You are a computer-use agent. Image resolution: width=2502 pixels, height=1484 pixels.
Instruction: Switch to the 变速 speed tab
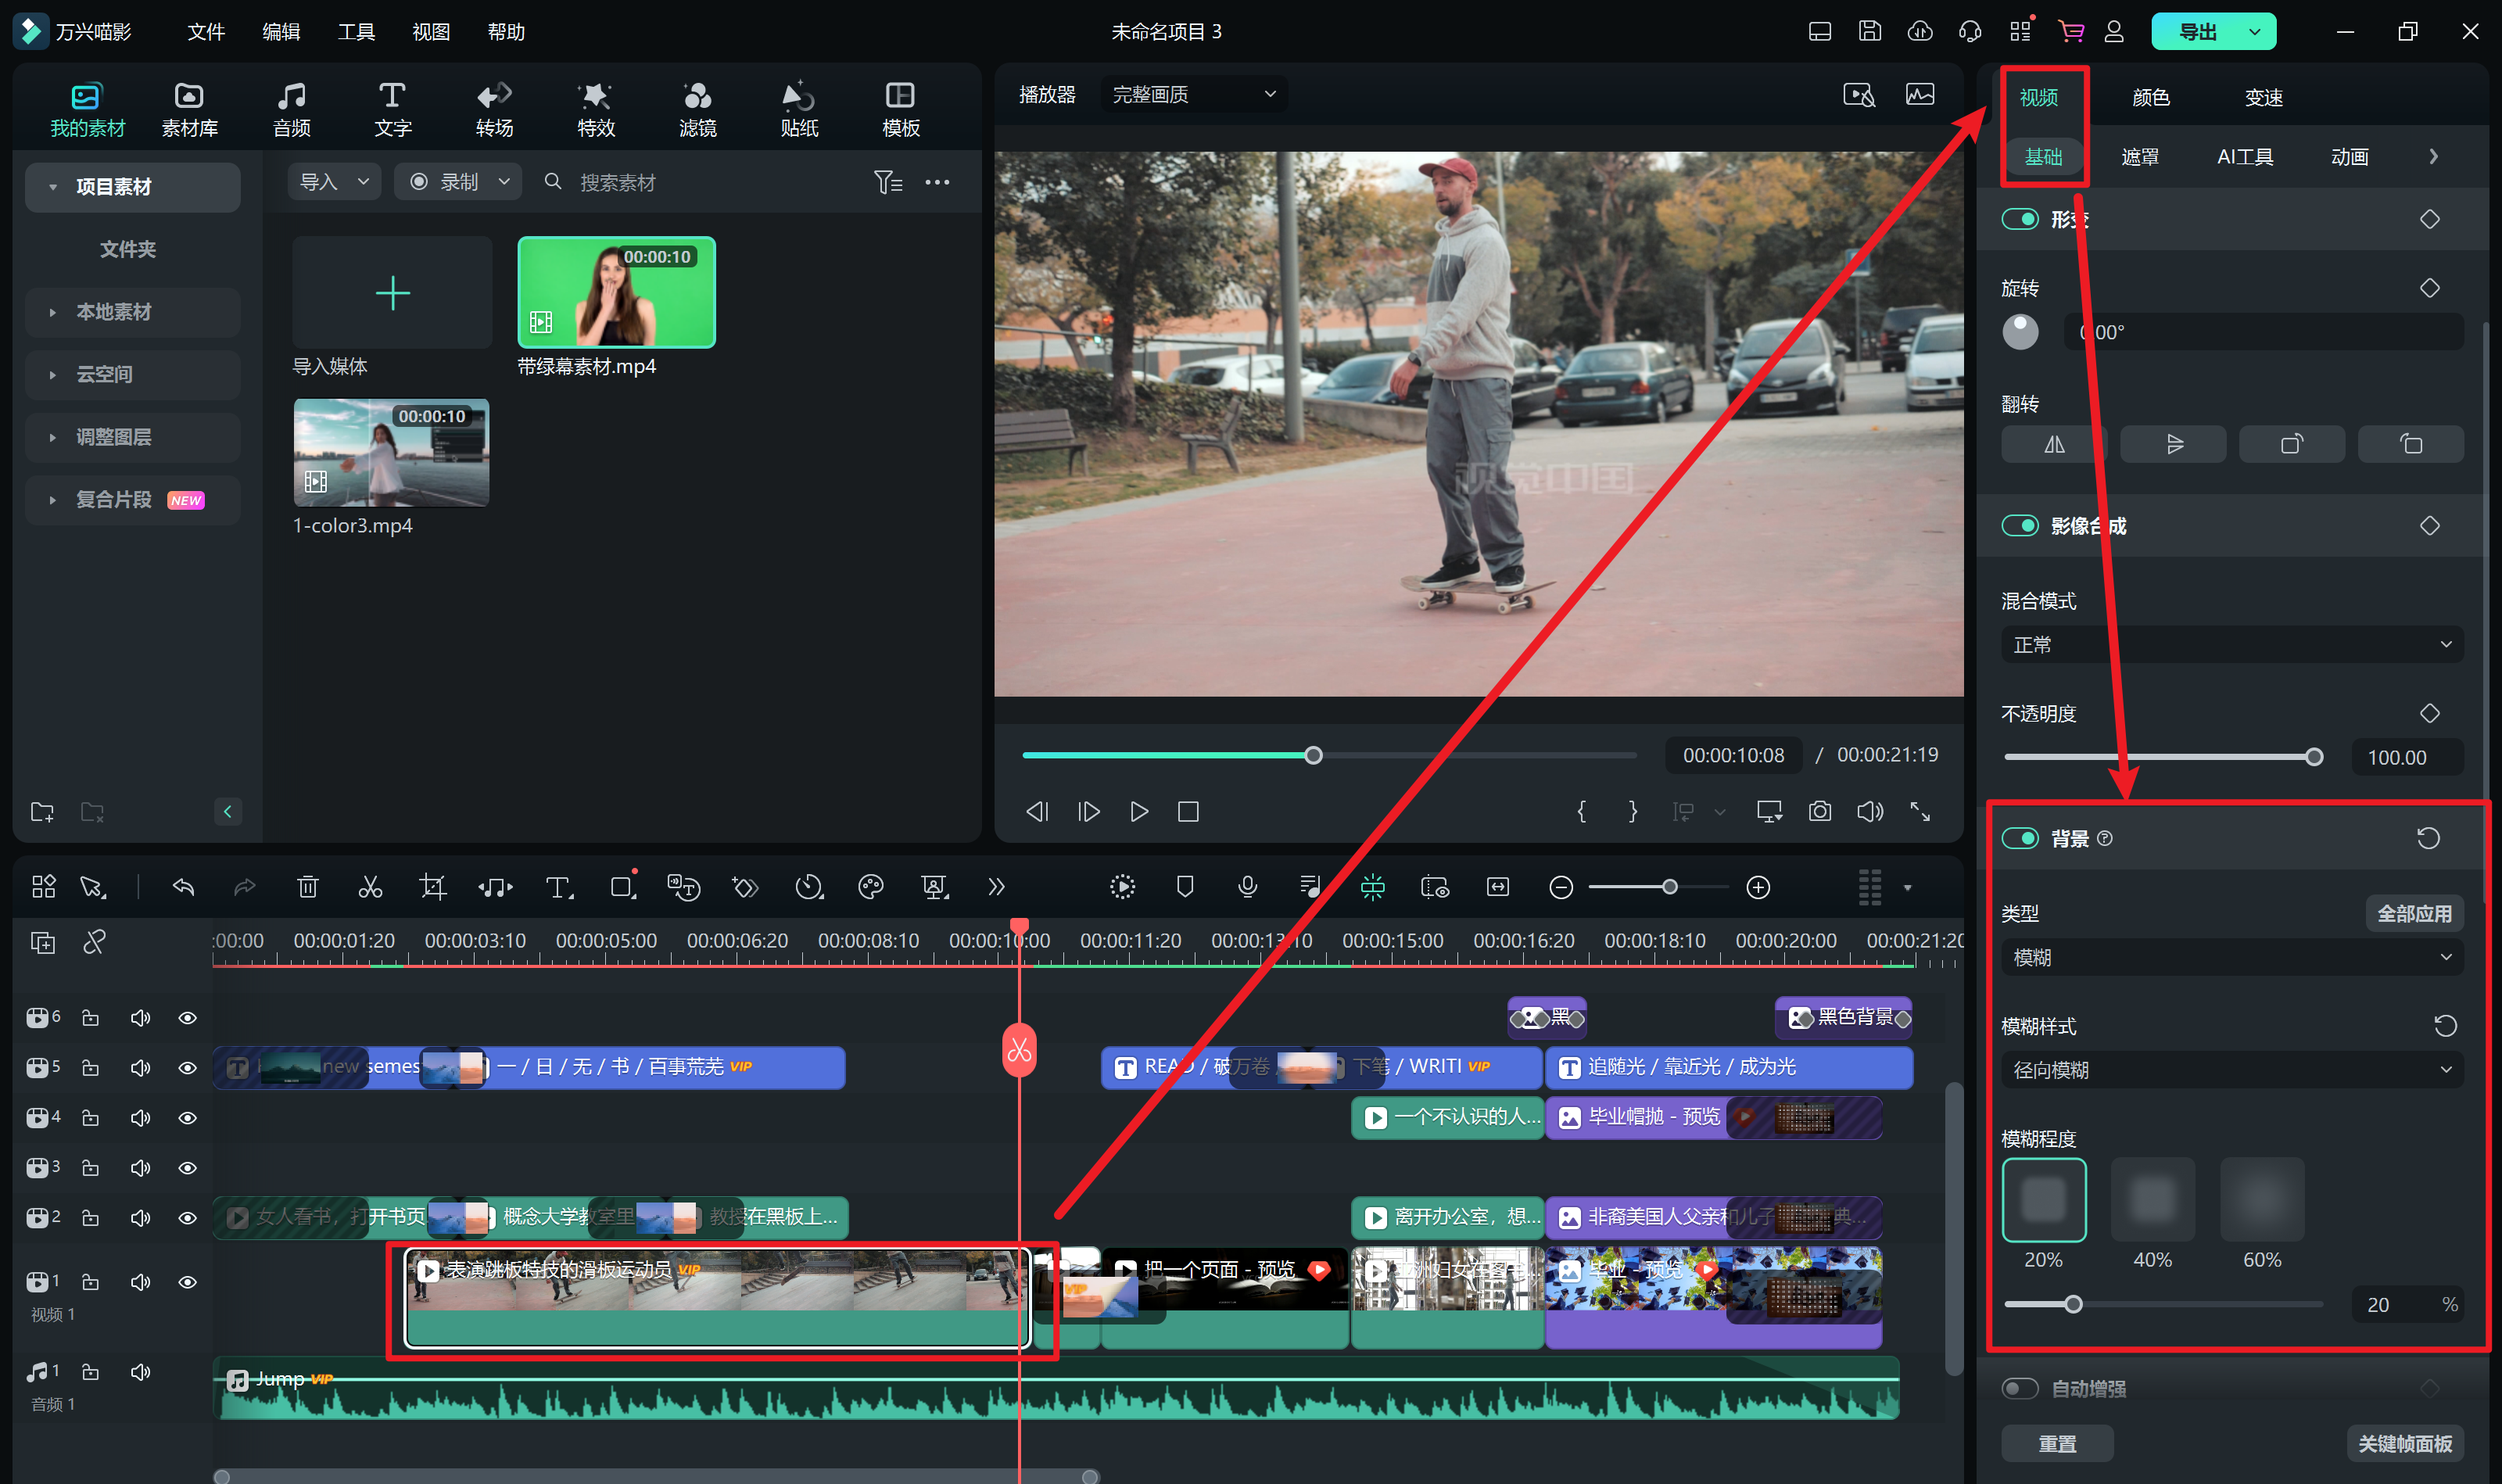pos(2263,97)
